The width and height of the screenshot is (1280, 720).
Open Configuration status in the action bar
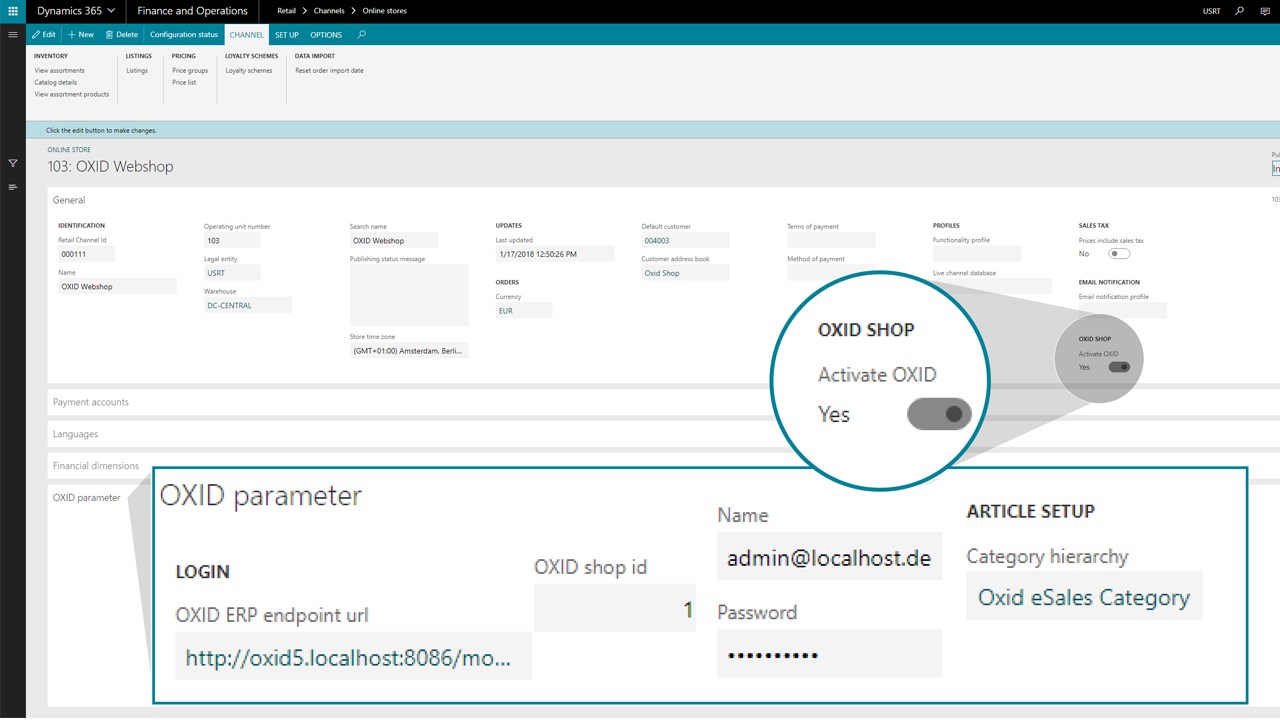coord(184,34)
